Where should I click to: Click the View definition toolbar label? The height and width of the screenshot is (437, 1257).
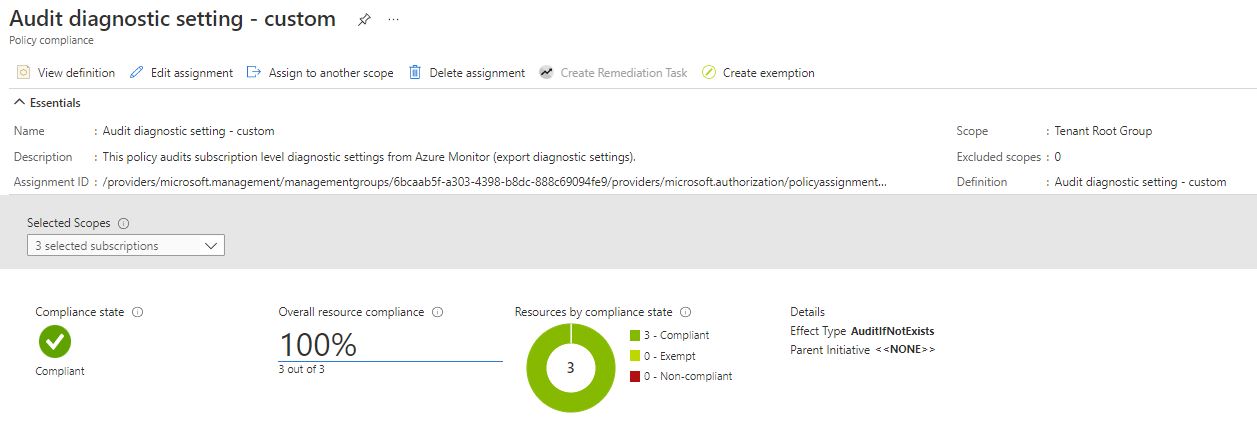[76, 73]
